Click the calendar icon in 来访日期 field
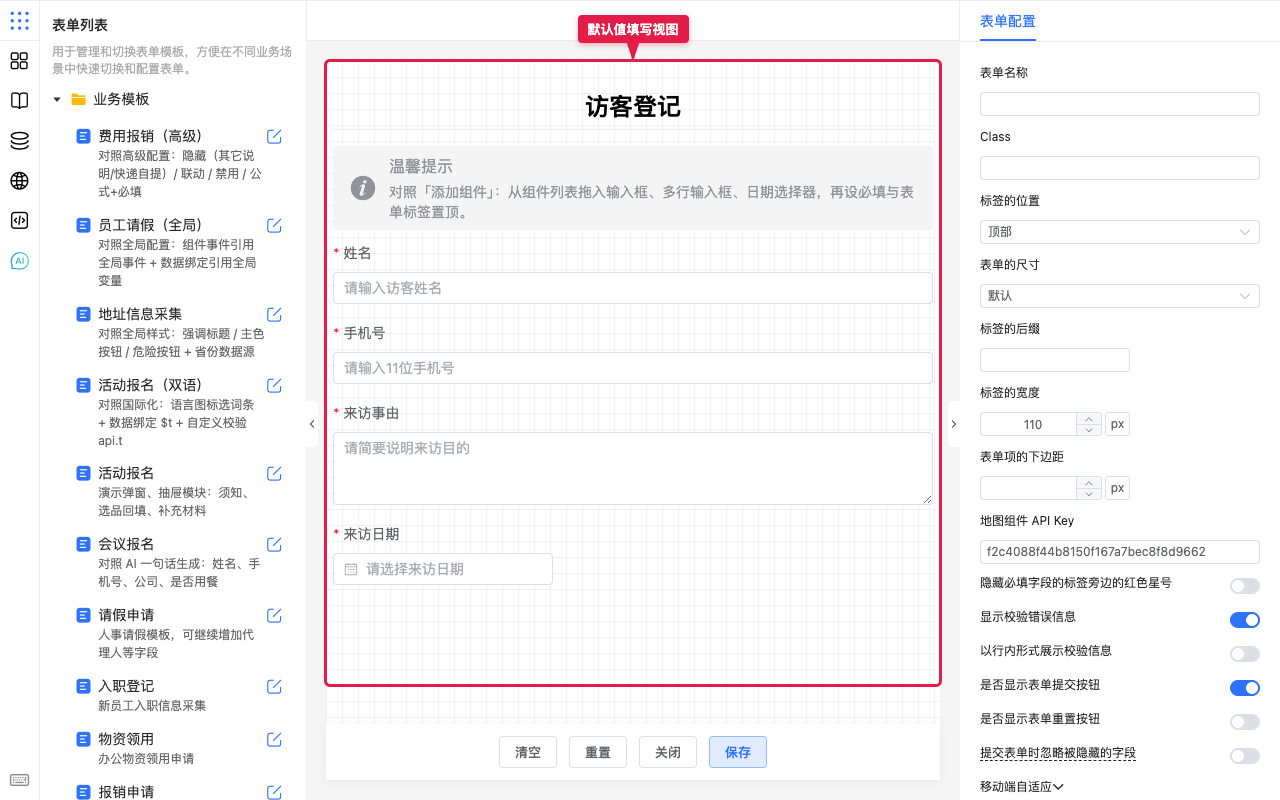 coord(351,569)
